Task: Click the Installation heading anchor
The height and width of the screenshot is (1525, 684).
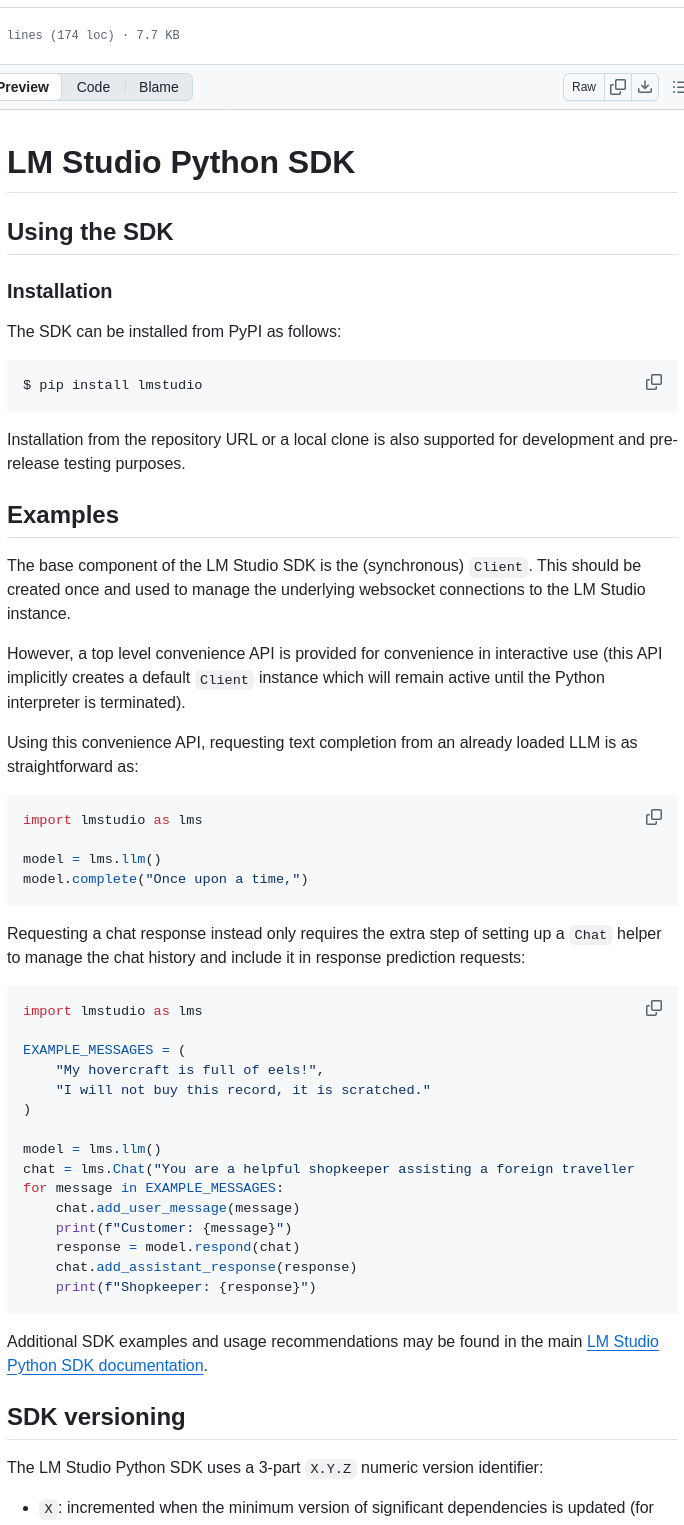Action: click(60, 291)
